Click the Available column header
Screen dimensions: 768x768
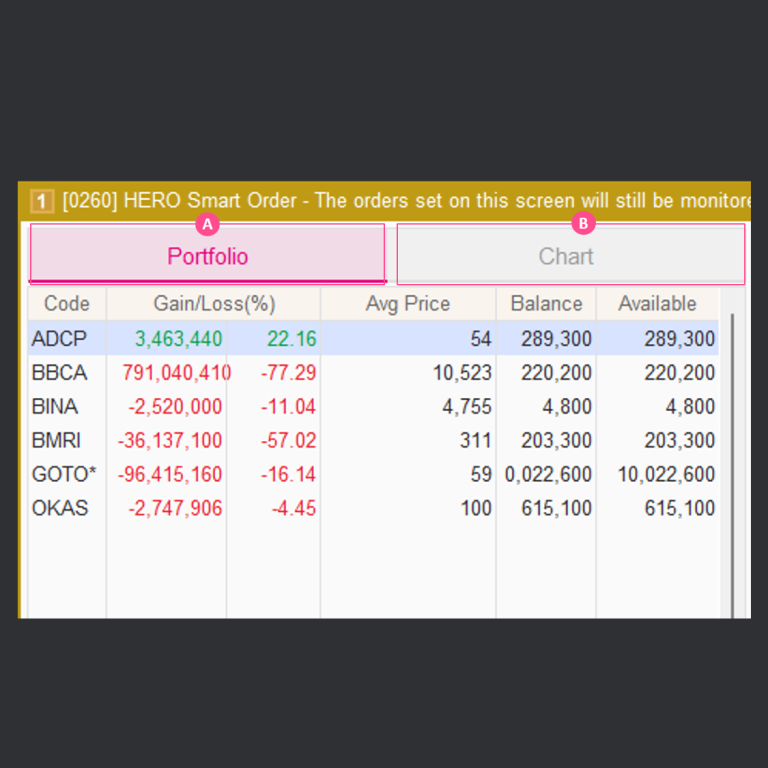[x=657, y=304]
